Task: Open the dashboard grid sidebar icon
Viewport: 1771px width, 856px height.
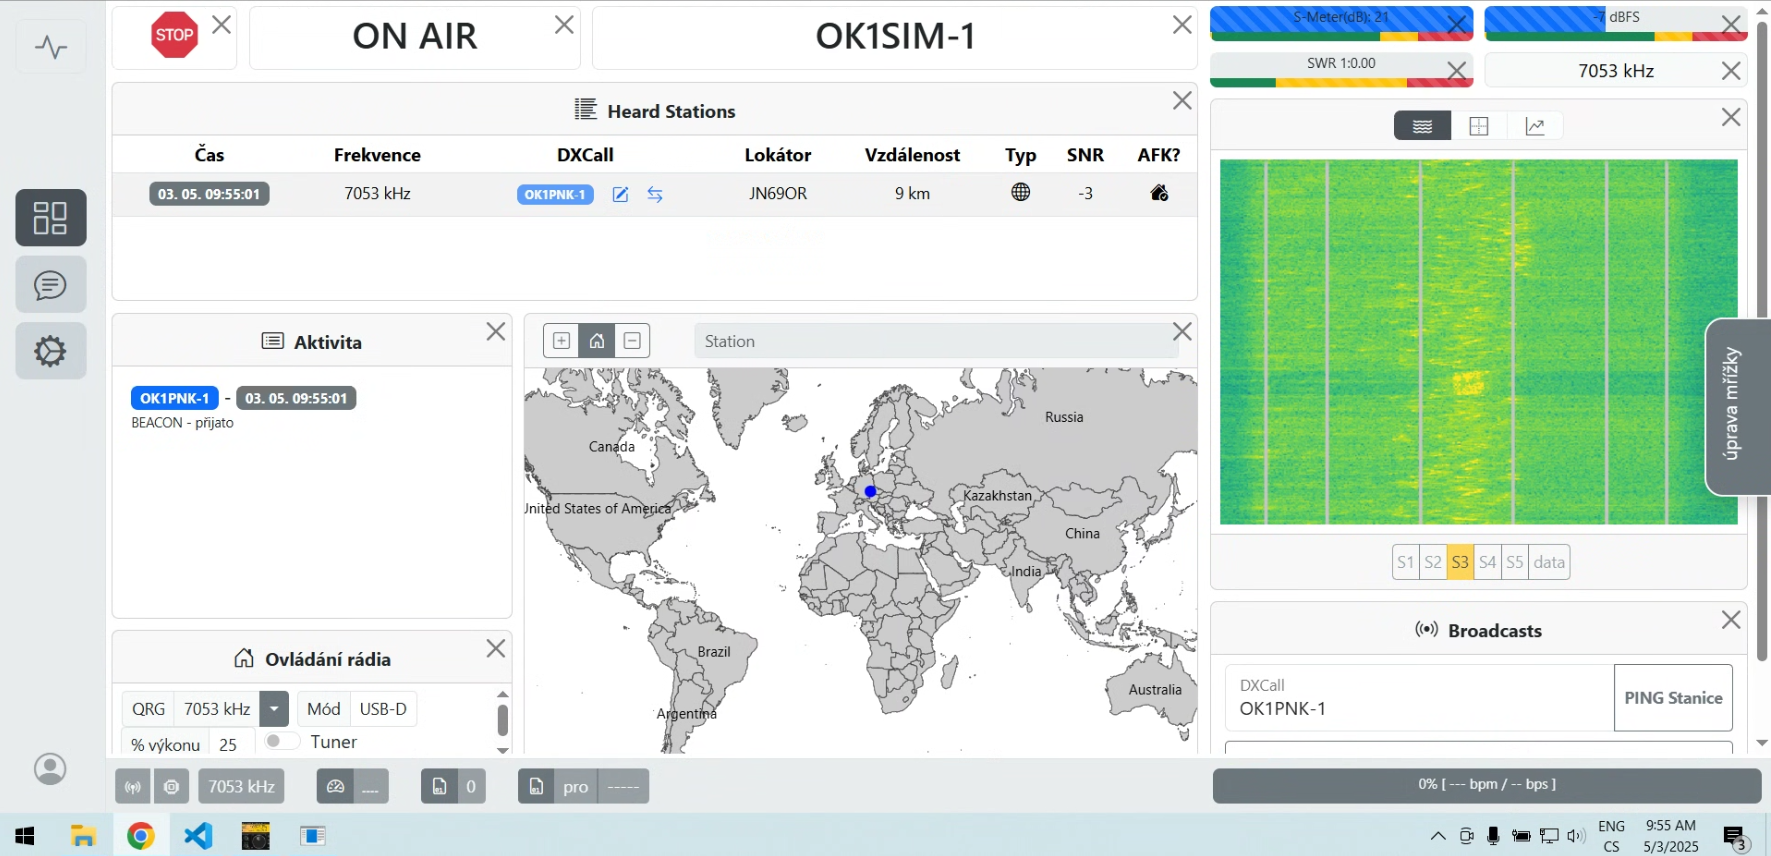Action: click(x=51, y=217)
